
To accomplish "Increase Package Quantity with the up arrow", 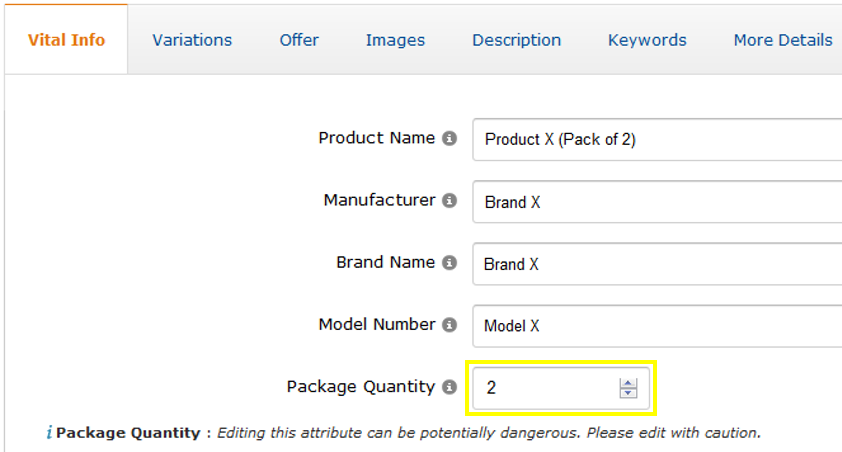I will tap(628, 382).
